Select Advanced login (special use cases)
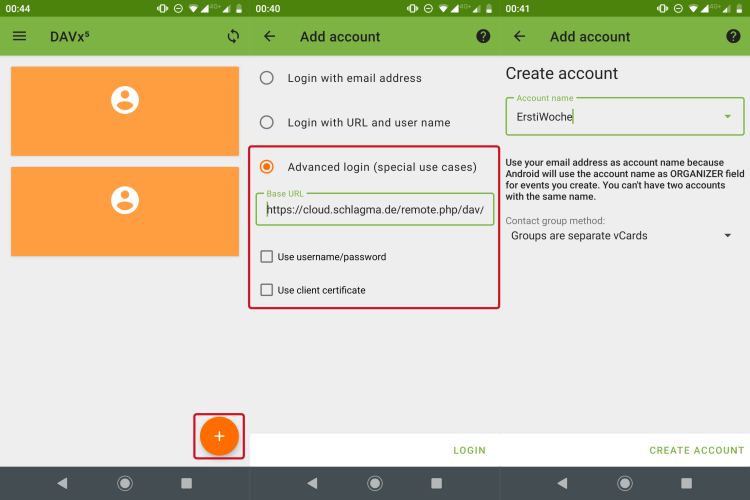 pos(368,167)
